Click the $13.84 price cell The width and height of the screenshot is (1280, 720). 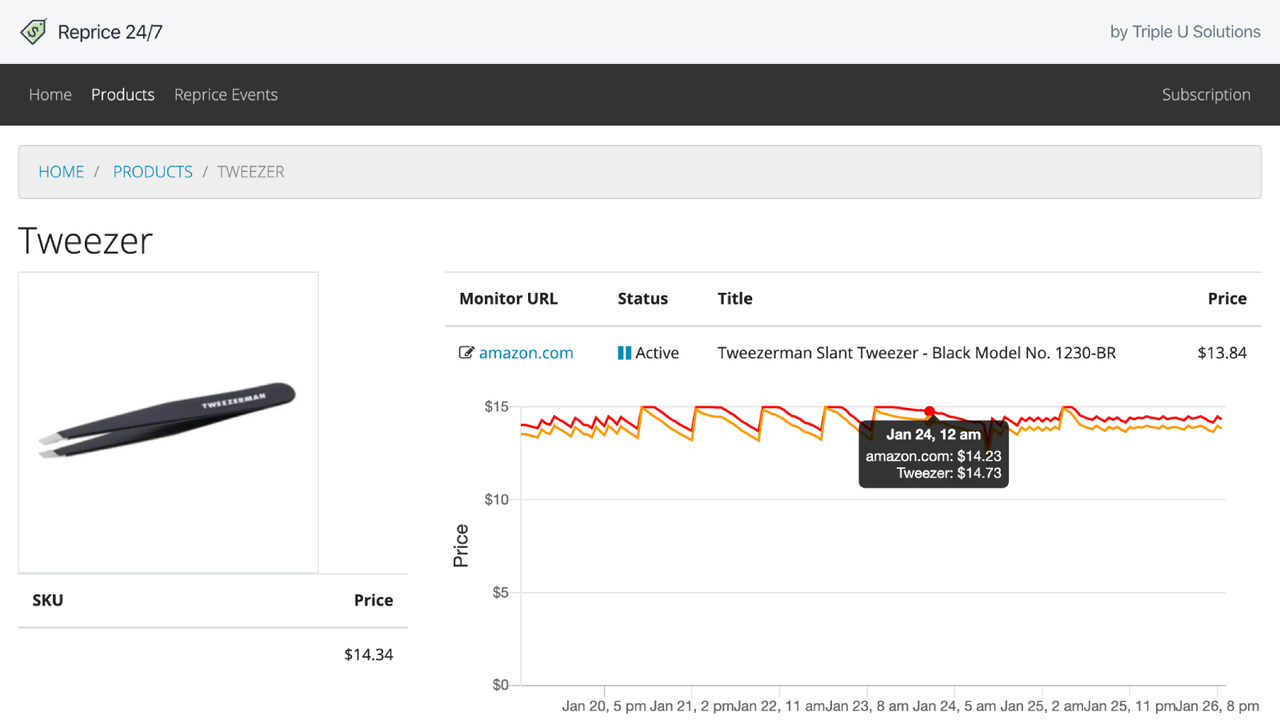[x=1222, y=352]
